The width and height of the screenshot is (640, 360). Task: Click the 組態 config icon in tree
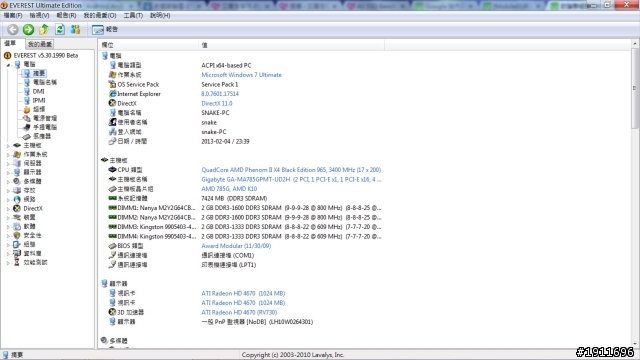point(17,244)
